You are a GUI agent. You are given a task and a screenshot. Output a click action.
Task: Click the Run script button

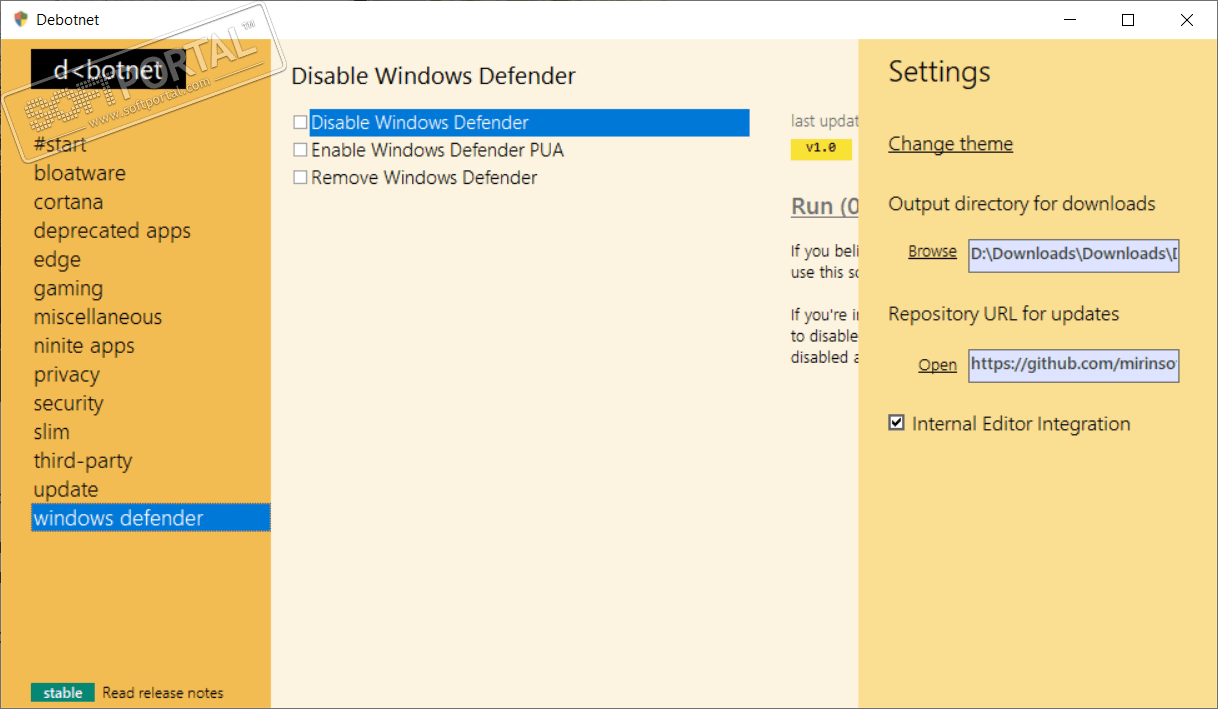coord(824,206)
